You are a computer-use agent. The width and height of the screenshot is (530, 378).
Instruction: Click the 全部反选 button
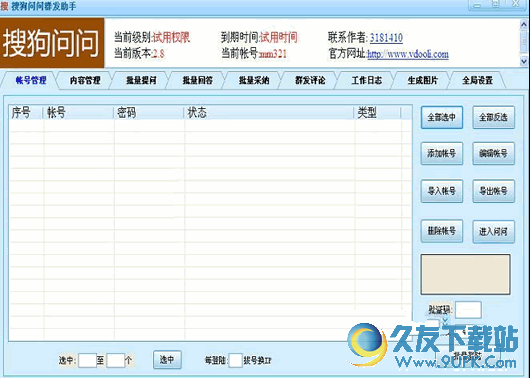493,117
